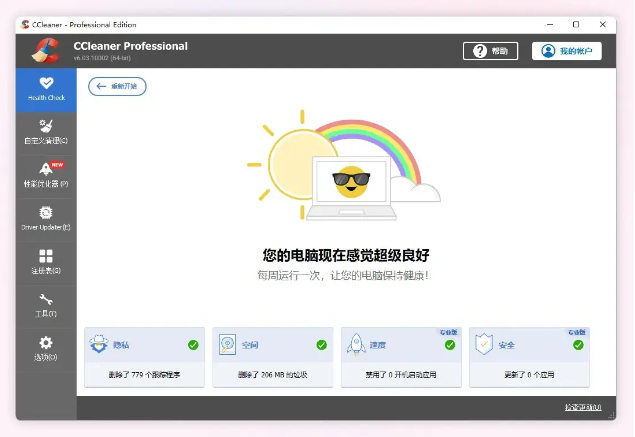This screenshot has width=635, height=437.
Task: Click the text '更新了 0 个应用'
Action: pos(529,375)
